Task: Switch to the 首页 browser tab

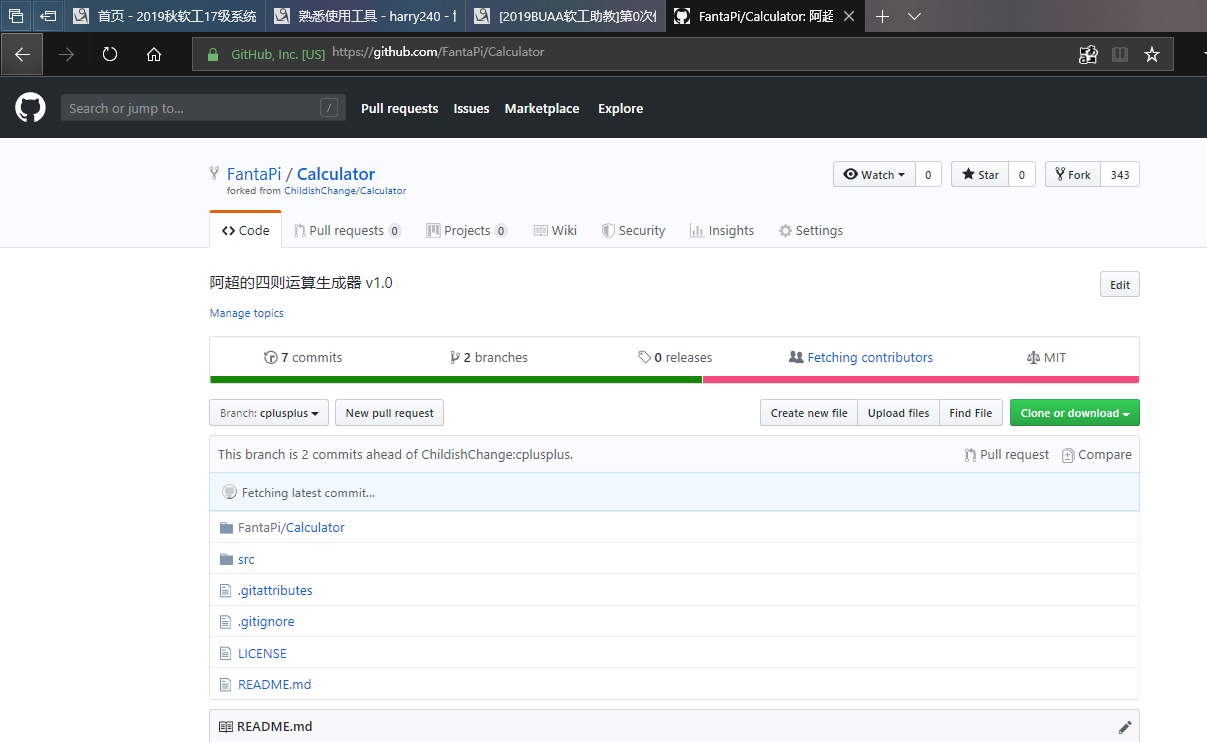Action: [x=165, y=16]
